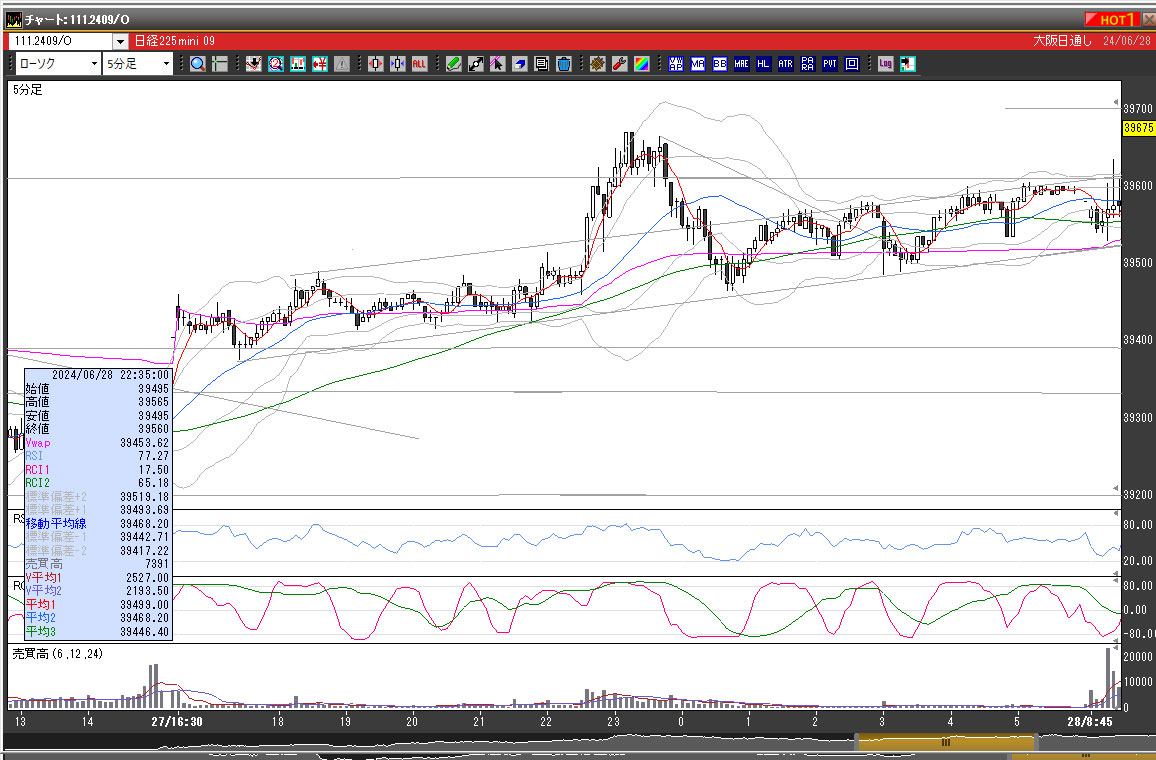Click the 日経225mini 09 instrument name
This screenshot has width=1156, height=760.
pyautogui.click(x=175, y=41)
